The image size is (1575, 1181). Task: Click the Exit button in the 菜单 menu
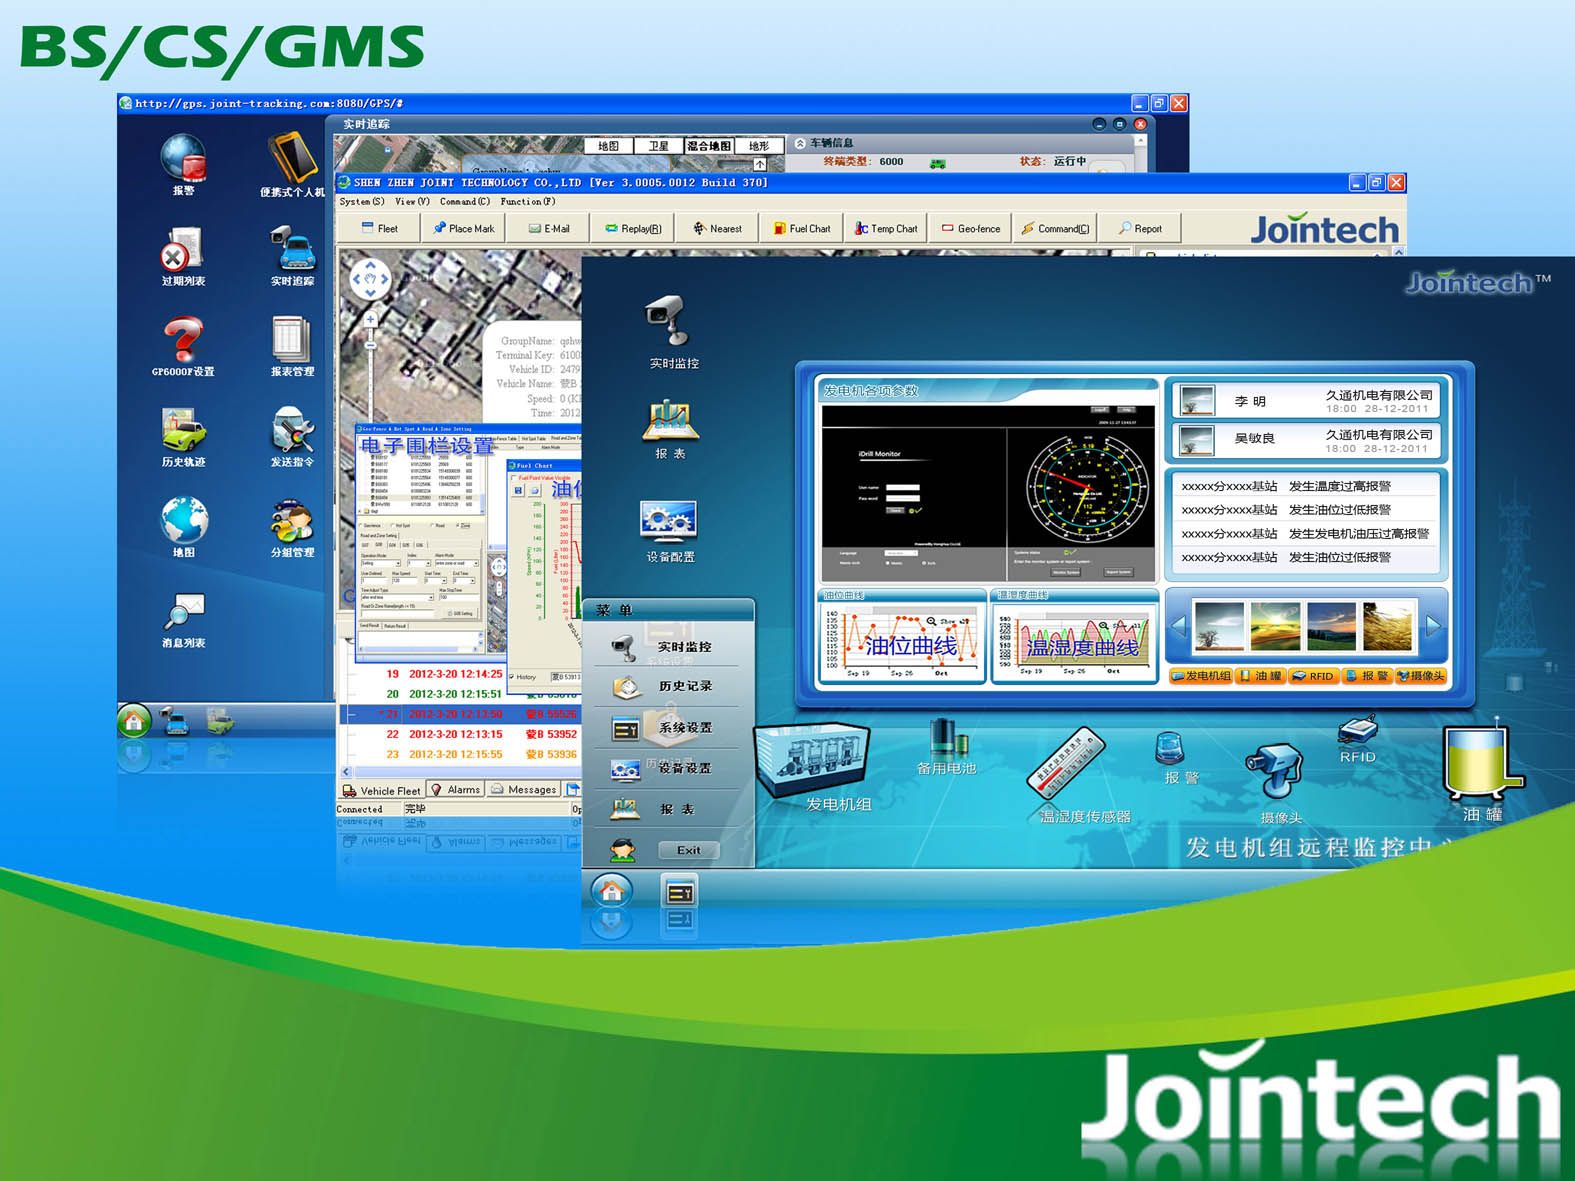pos(688,850)
